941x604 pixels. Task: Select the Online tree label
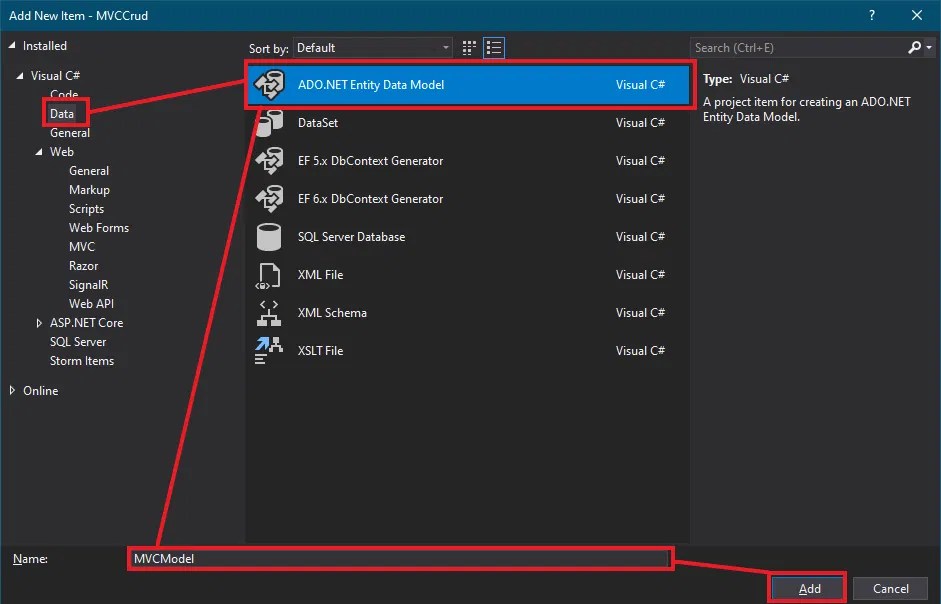point(40,391)
